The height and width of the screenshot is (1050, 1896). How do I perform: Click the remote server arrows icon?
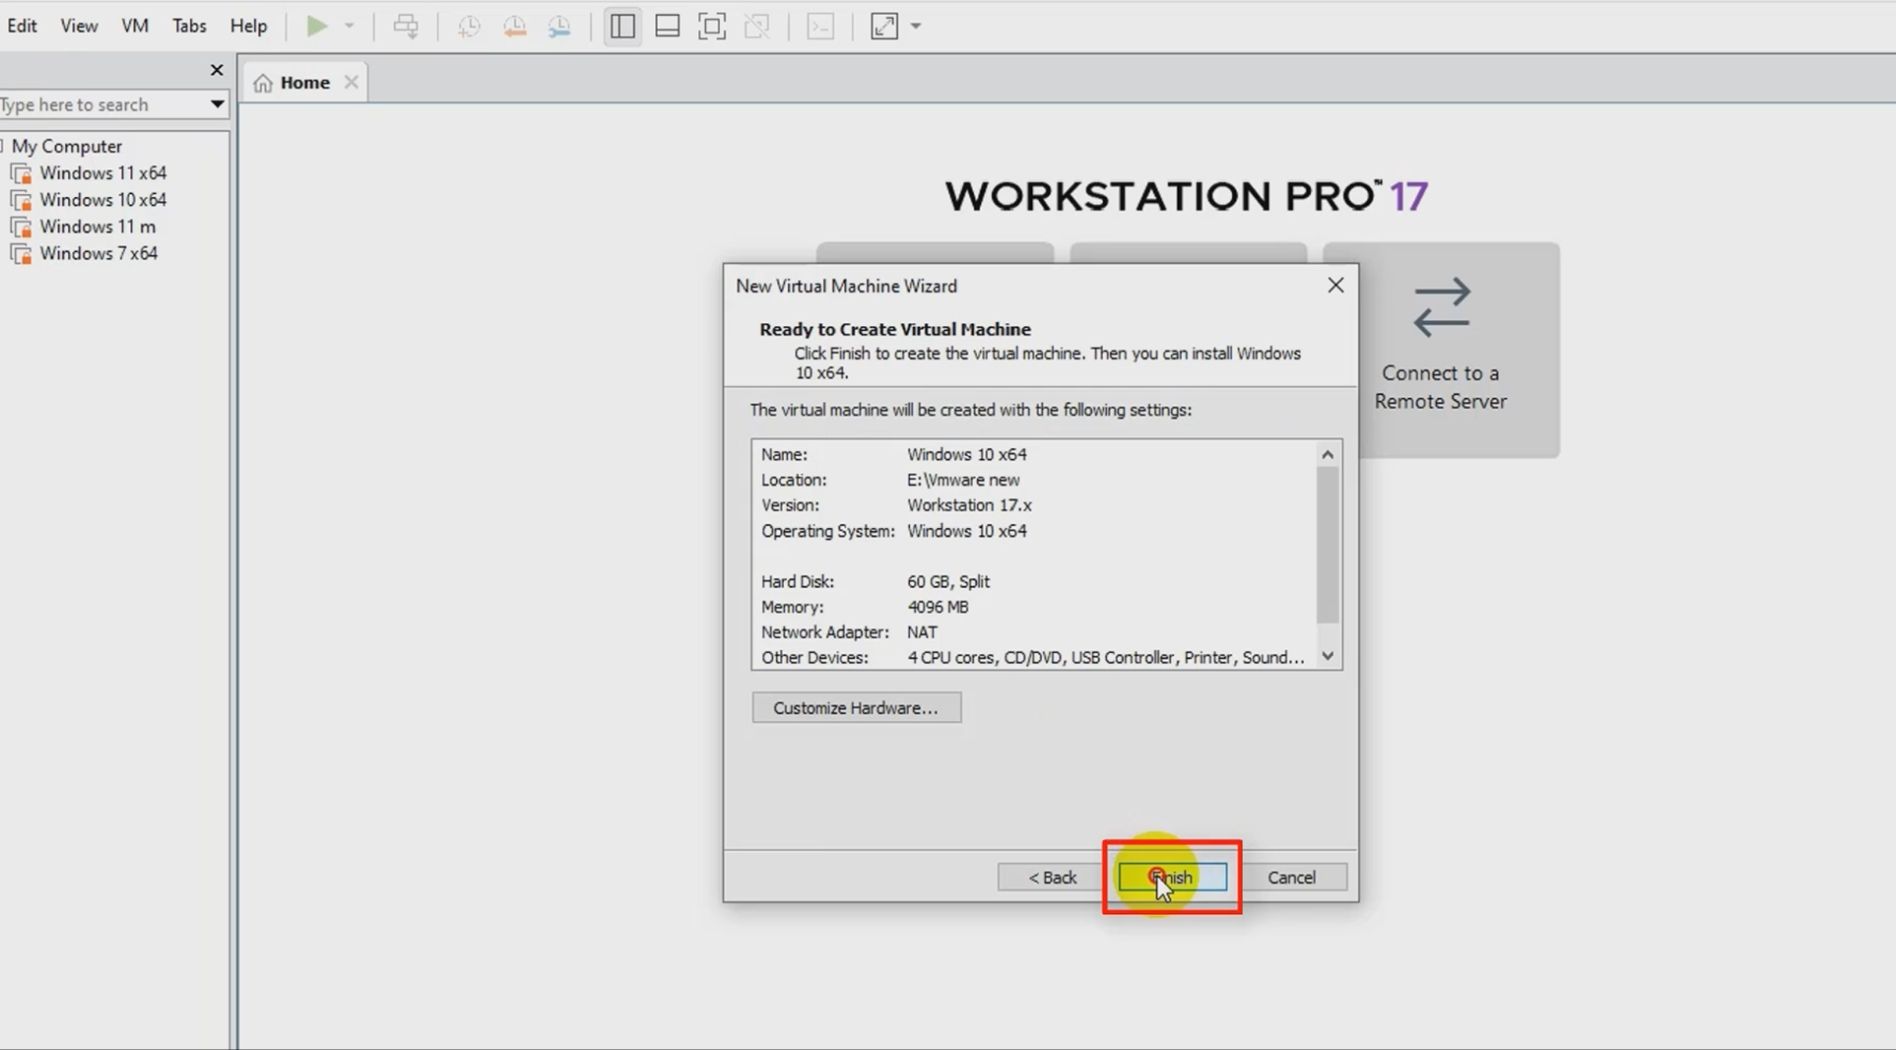1441,306
